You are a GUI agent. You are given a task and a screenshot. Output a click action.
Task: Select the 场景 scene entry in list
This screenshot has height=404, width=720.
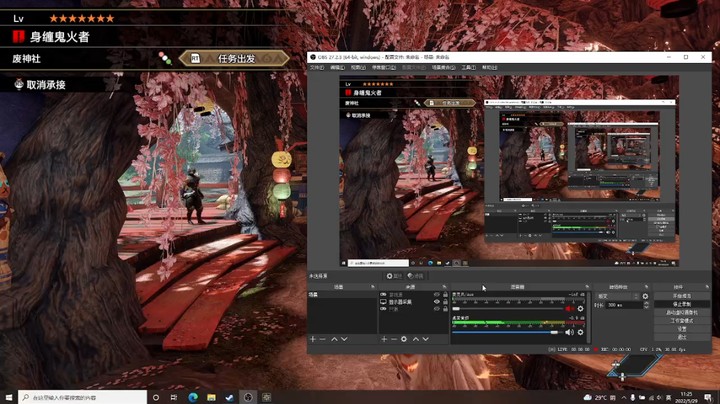342,295
